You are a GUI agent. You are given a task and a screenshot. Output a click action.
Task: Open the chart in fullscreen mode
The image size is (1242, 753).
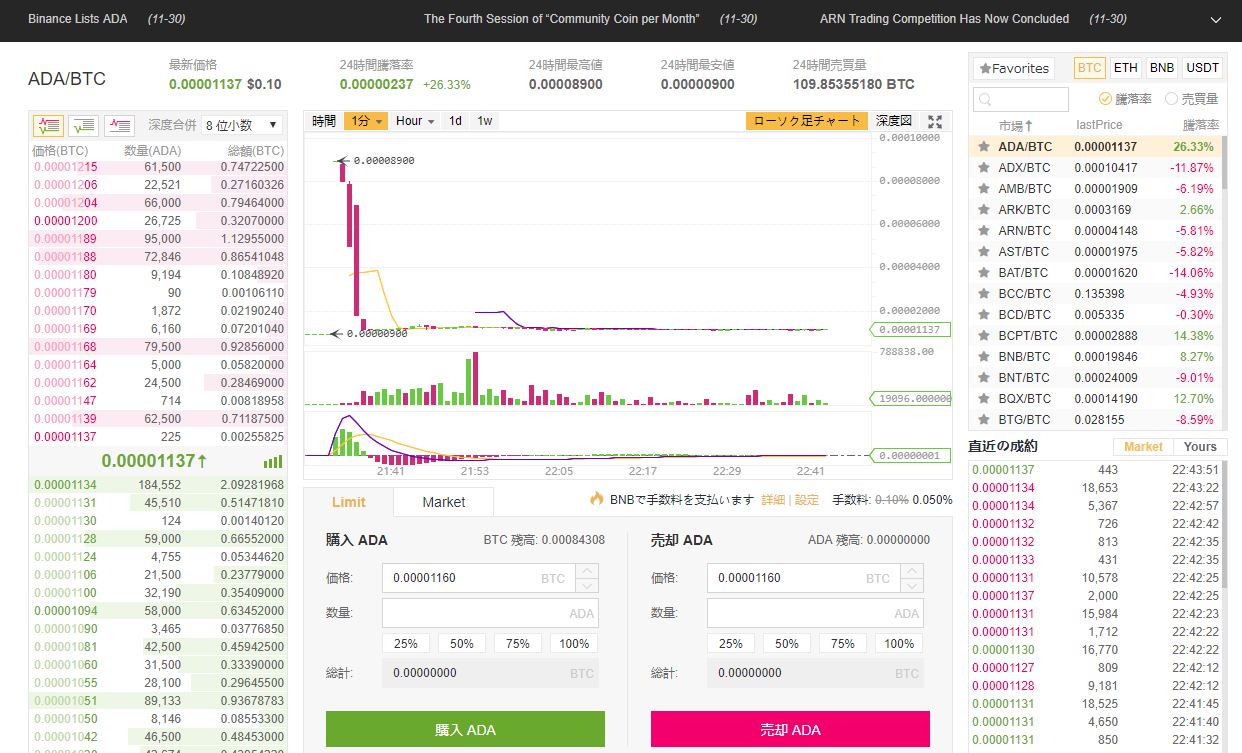point(935,121)
